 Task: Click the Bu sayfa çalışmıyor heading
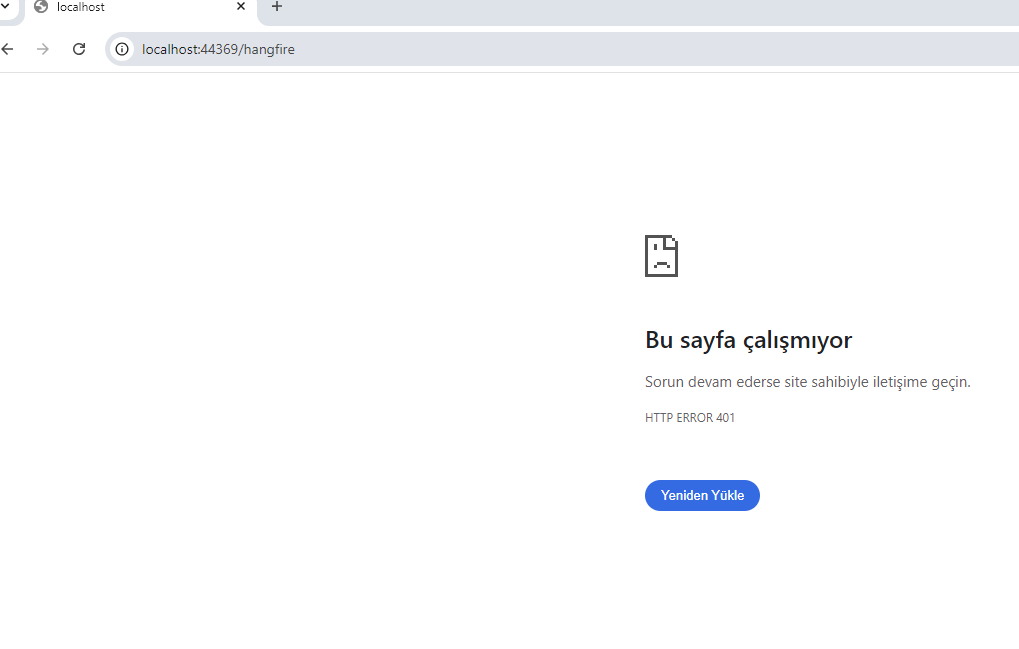point(748,340)
